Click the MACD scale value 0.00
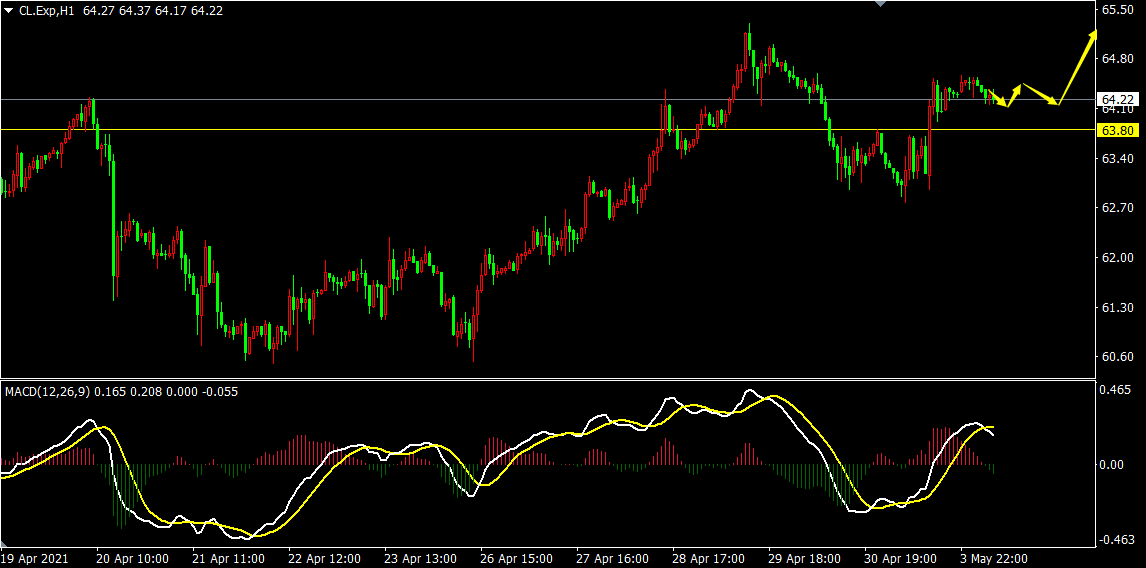Image resolution: width=1146 pixels, height=568 pixels. 1112,465
